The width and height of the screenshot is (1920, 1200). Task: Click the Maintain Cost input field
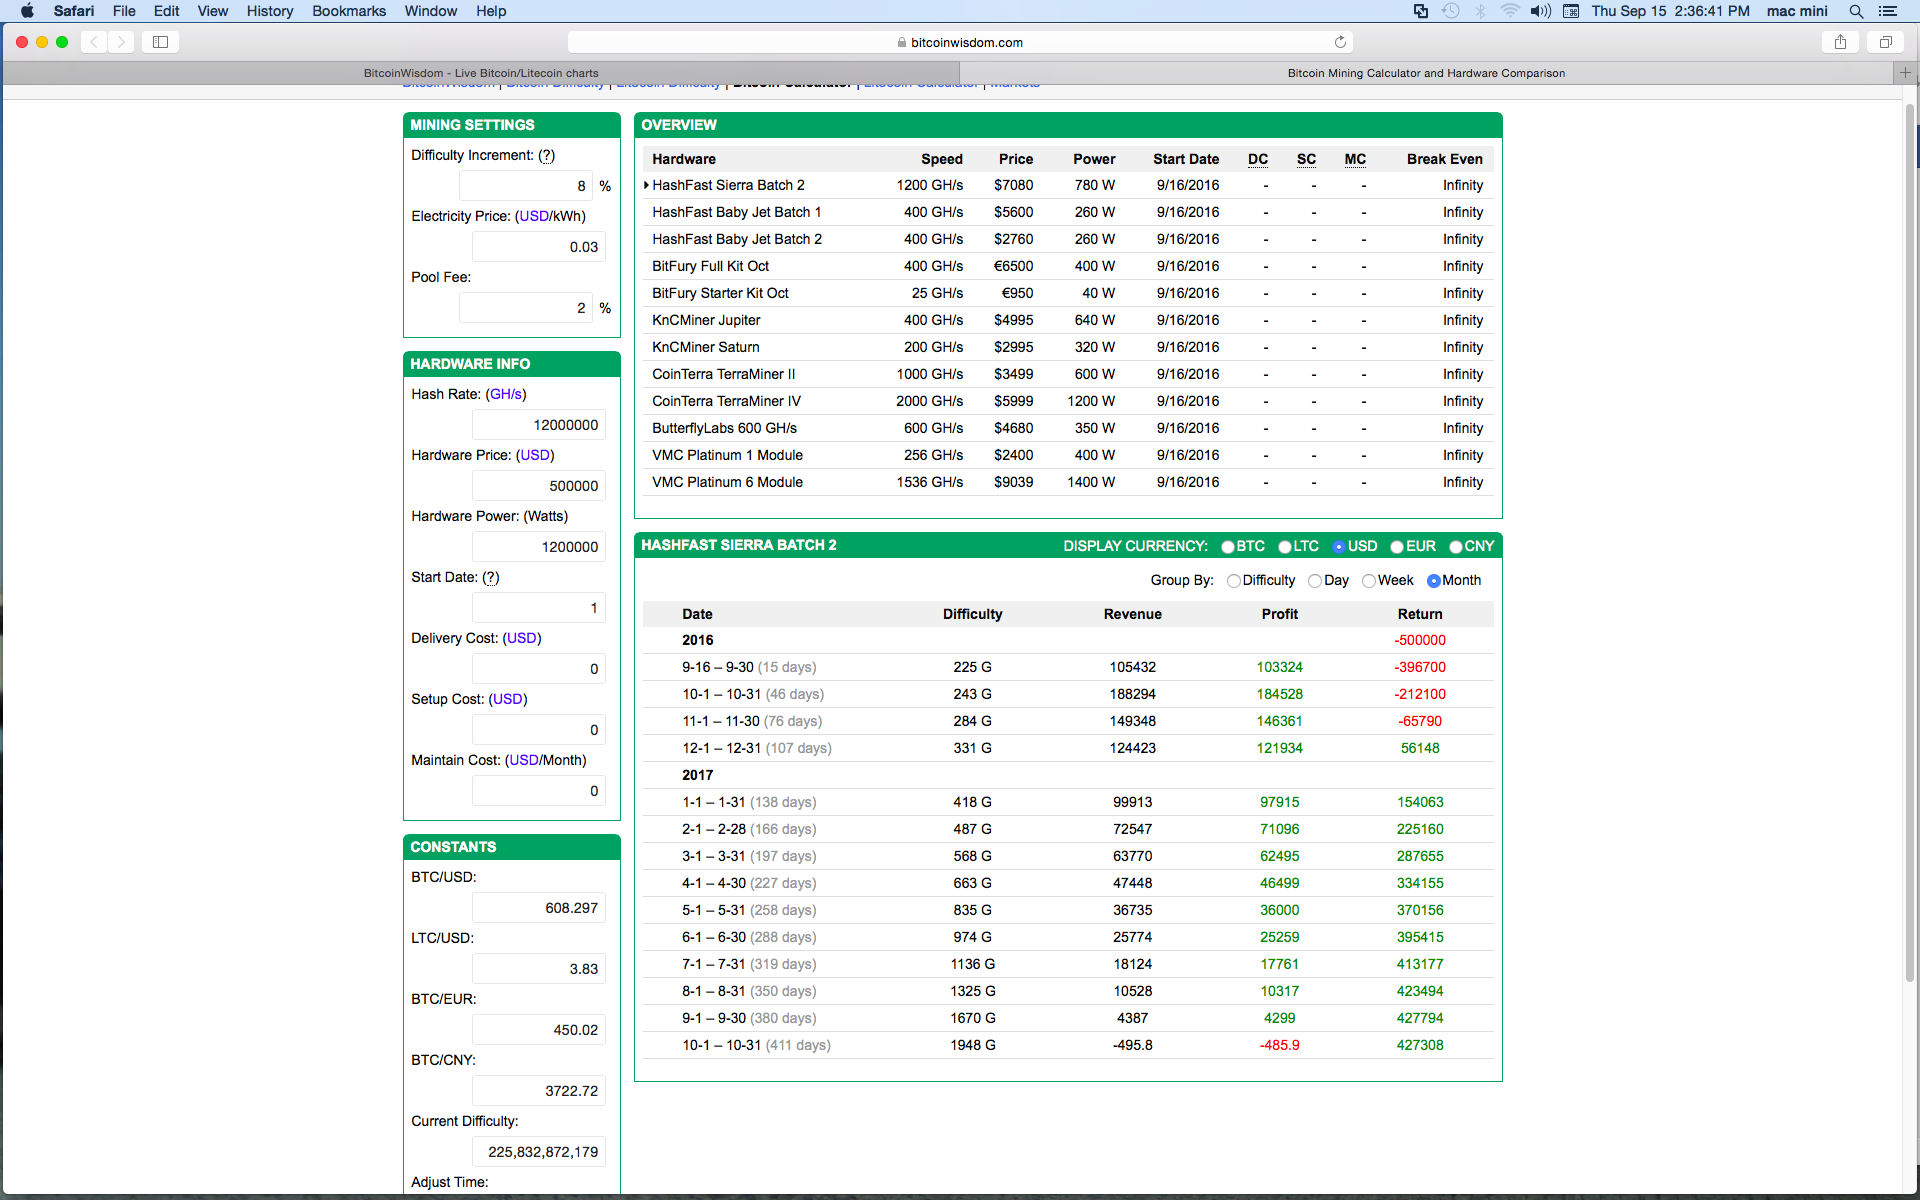[539, 791]
